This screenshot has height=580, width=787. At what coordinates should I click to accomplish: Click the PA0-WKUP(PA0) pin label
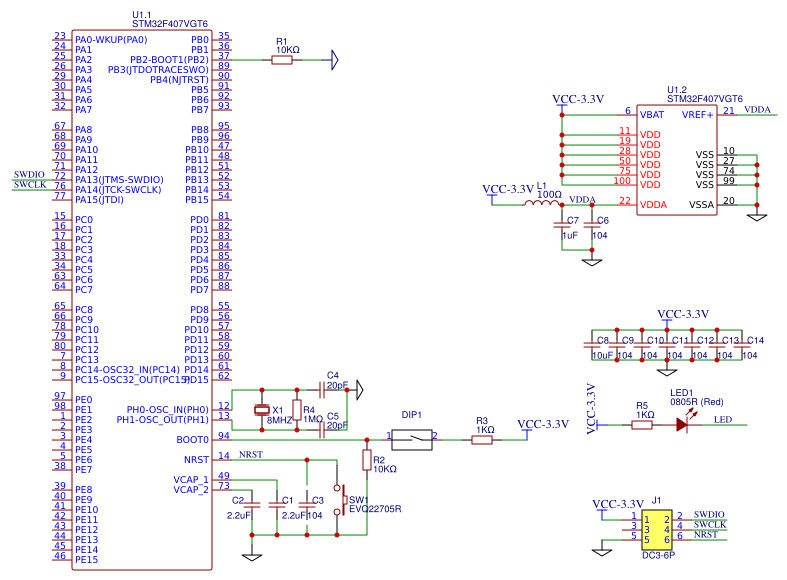point(111,40)
